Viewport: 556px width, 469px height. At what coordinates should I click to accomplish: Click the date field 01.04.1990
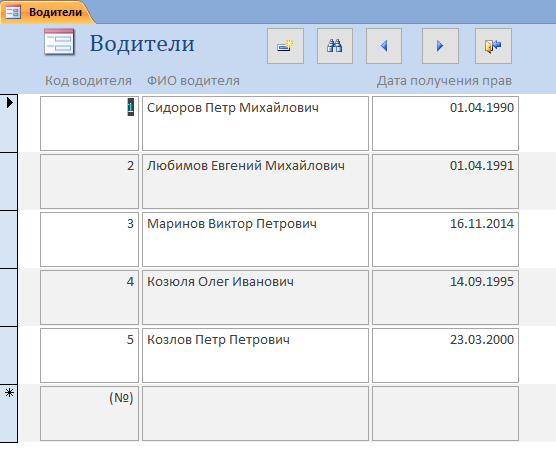[445, 123]
